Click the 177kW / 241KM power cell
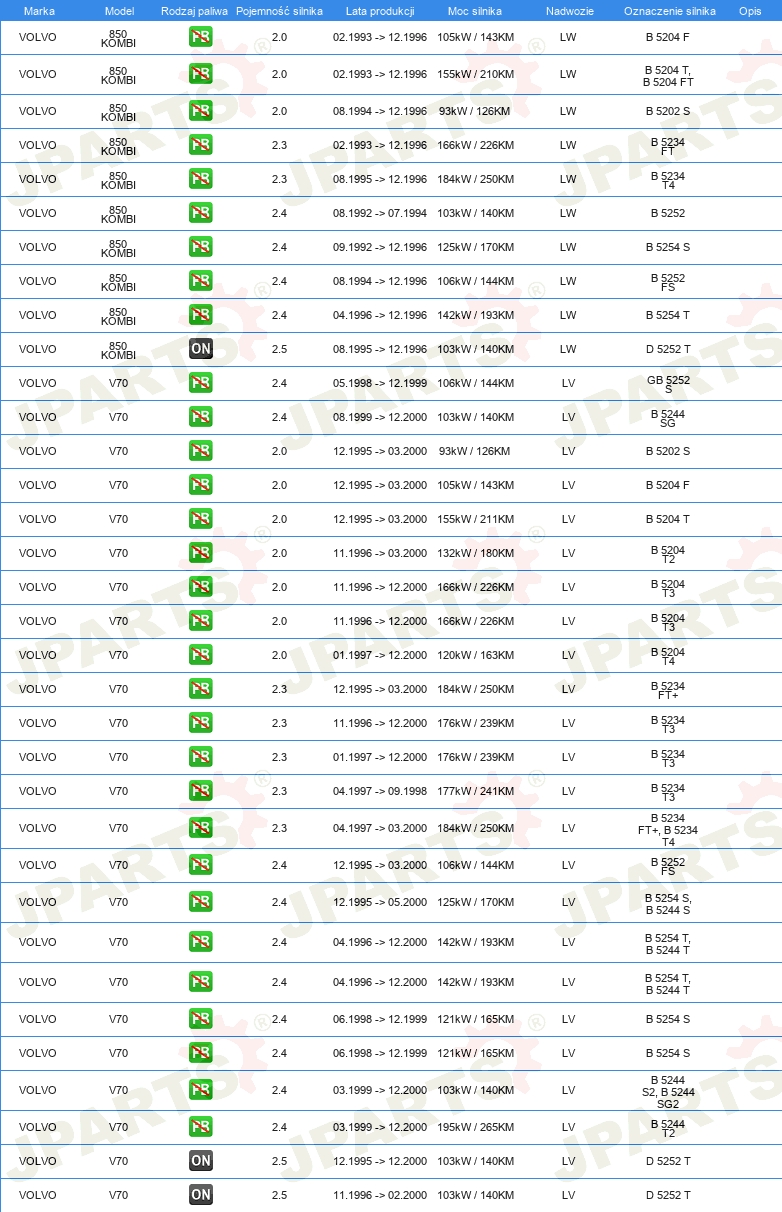782x1212 pixels. tap(475, 791)
